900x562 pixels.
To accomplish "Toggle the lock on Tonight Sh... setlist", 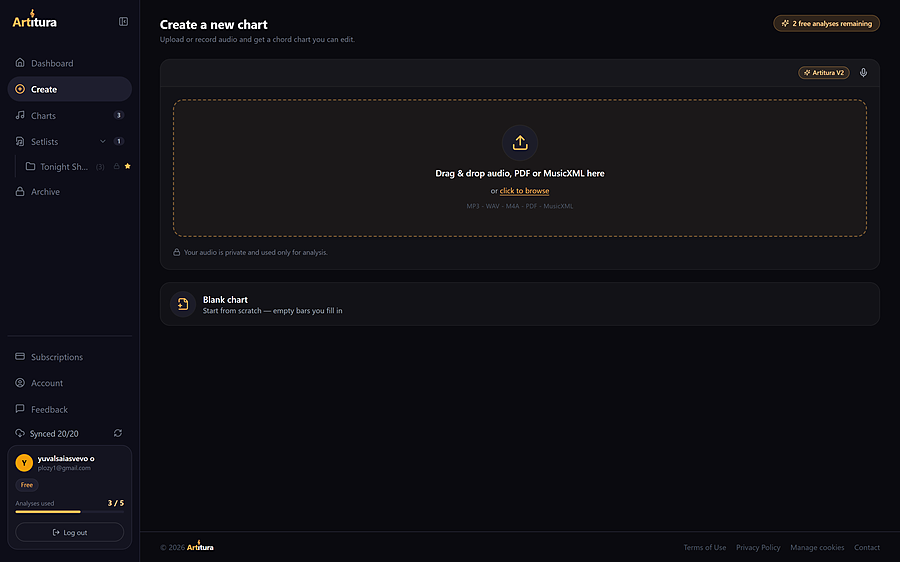I will 117,166.
